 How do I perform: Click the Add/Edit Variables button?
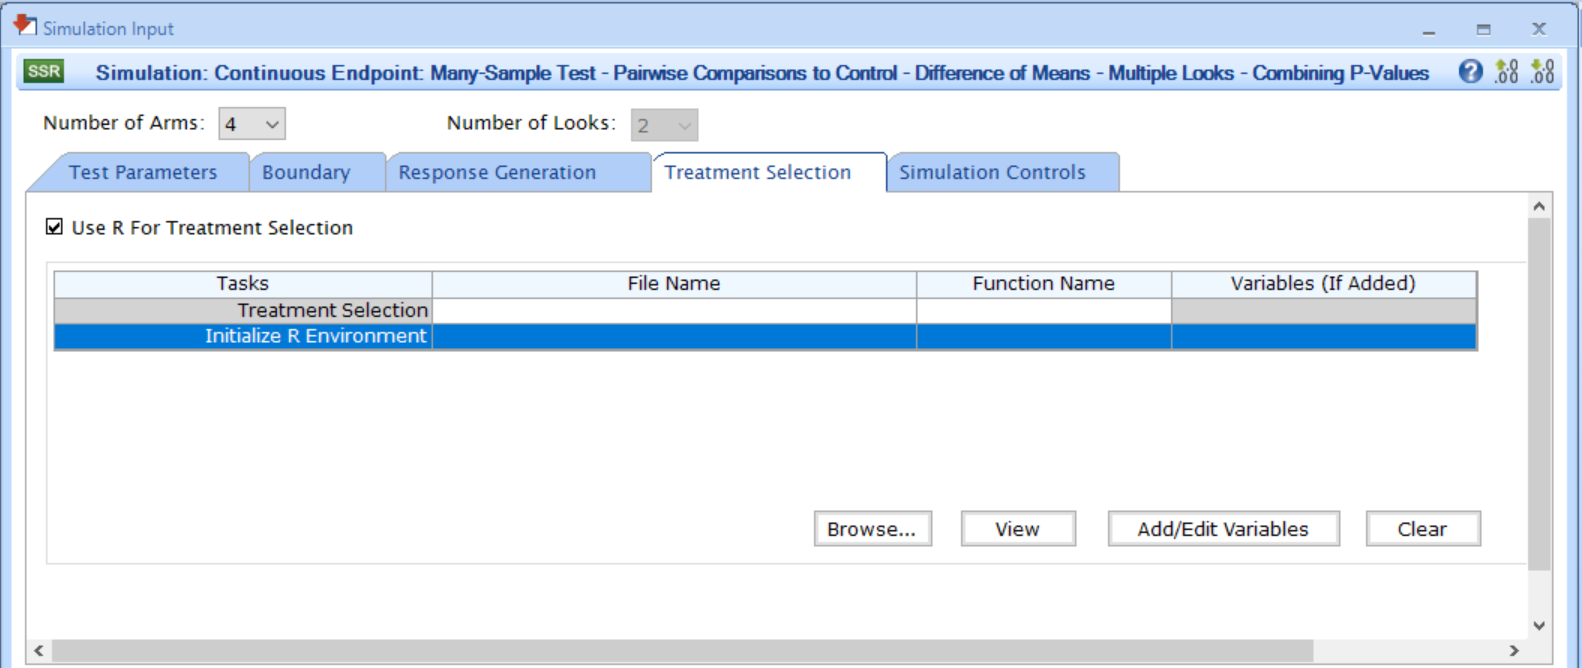point(1222,529)
